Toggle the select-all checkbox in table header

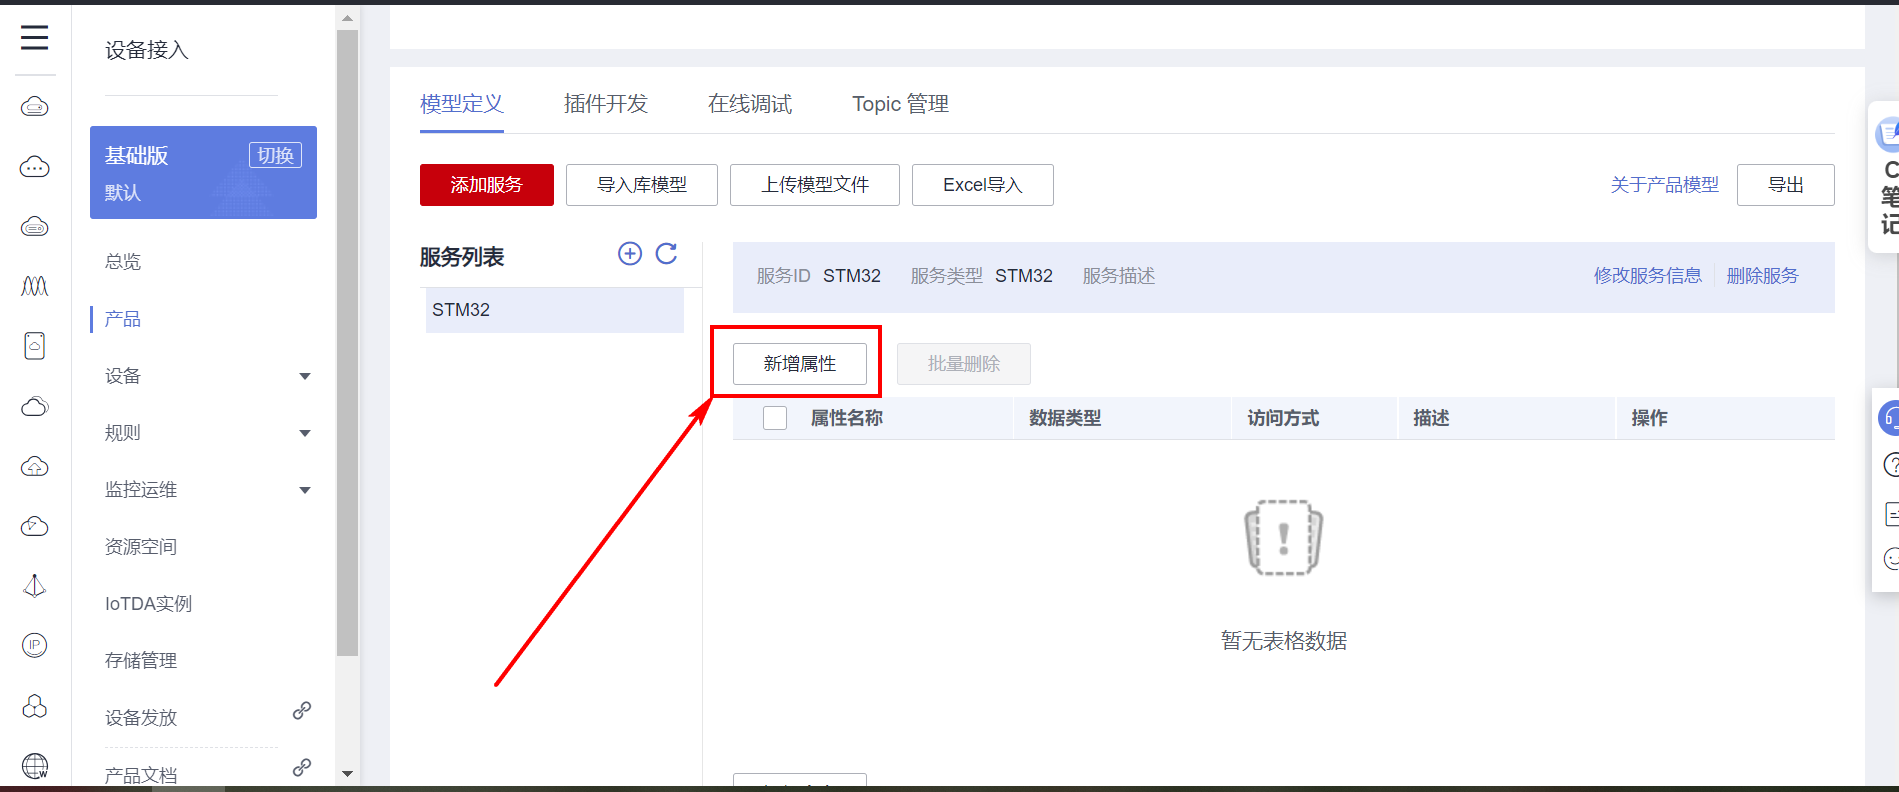point(775,418)
